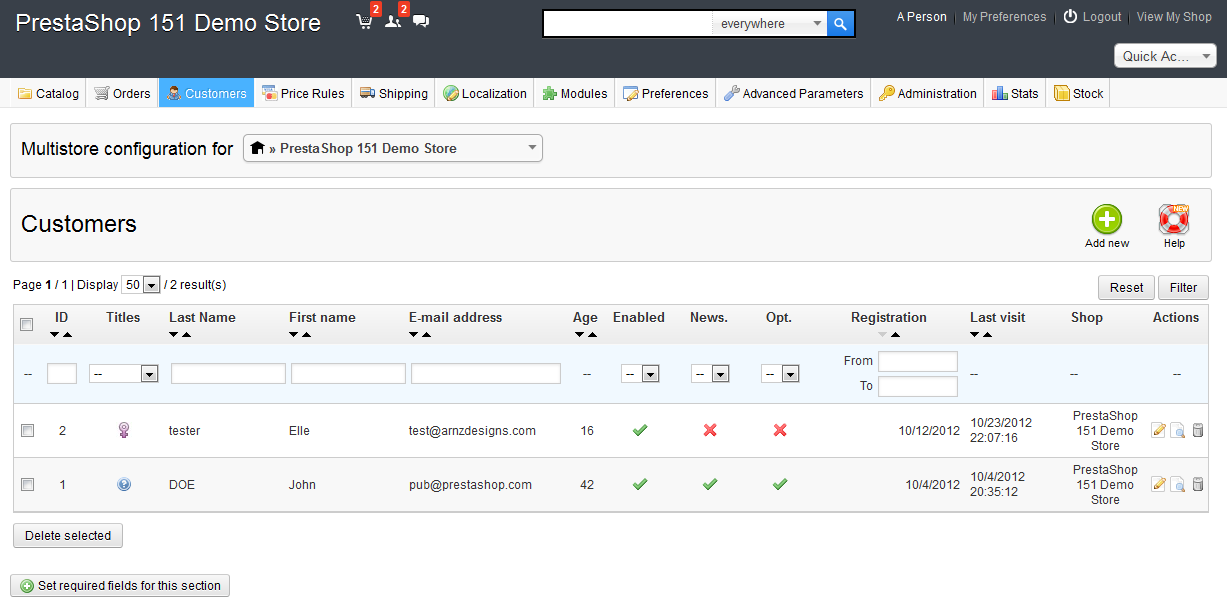The width and height of the screenshot is (1227, 605).
Task: Click the E-mail address filter field
Action: click(x=486, y=374)
